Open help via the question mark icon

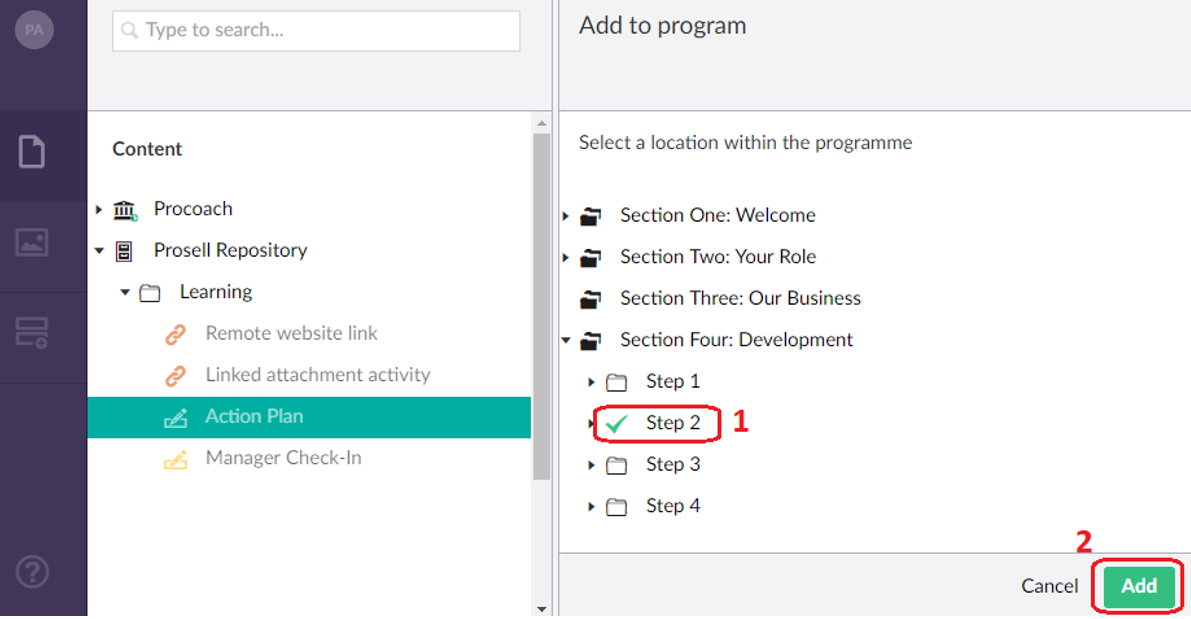[x=33, y=571]
